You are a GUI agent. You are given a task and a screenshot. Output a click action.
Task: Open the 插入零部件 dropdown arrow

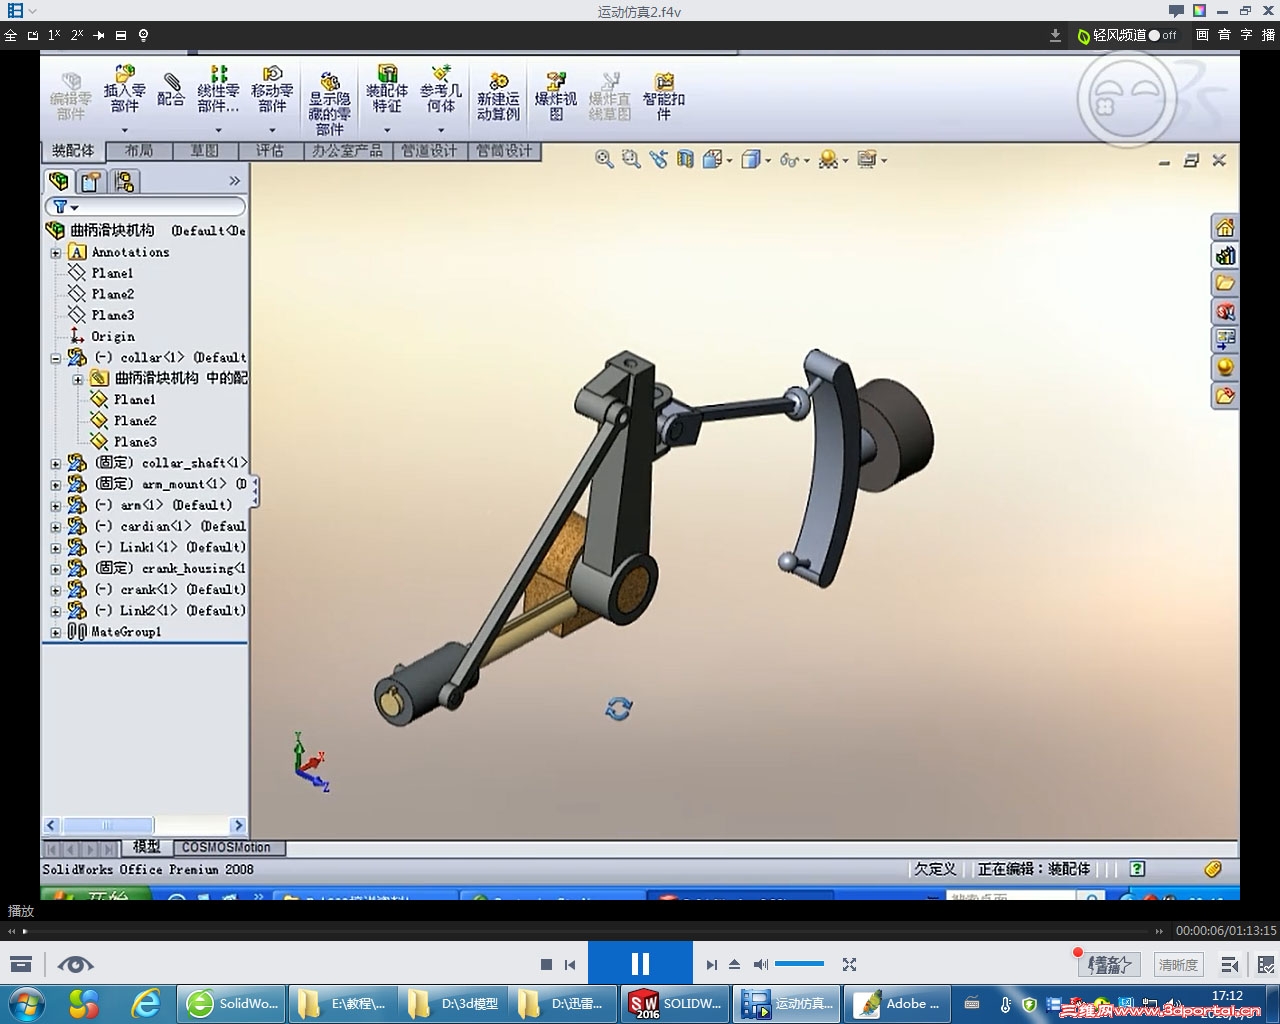[125, 130]
